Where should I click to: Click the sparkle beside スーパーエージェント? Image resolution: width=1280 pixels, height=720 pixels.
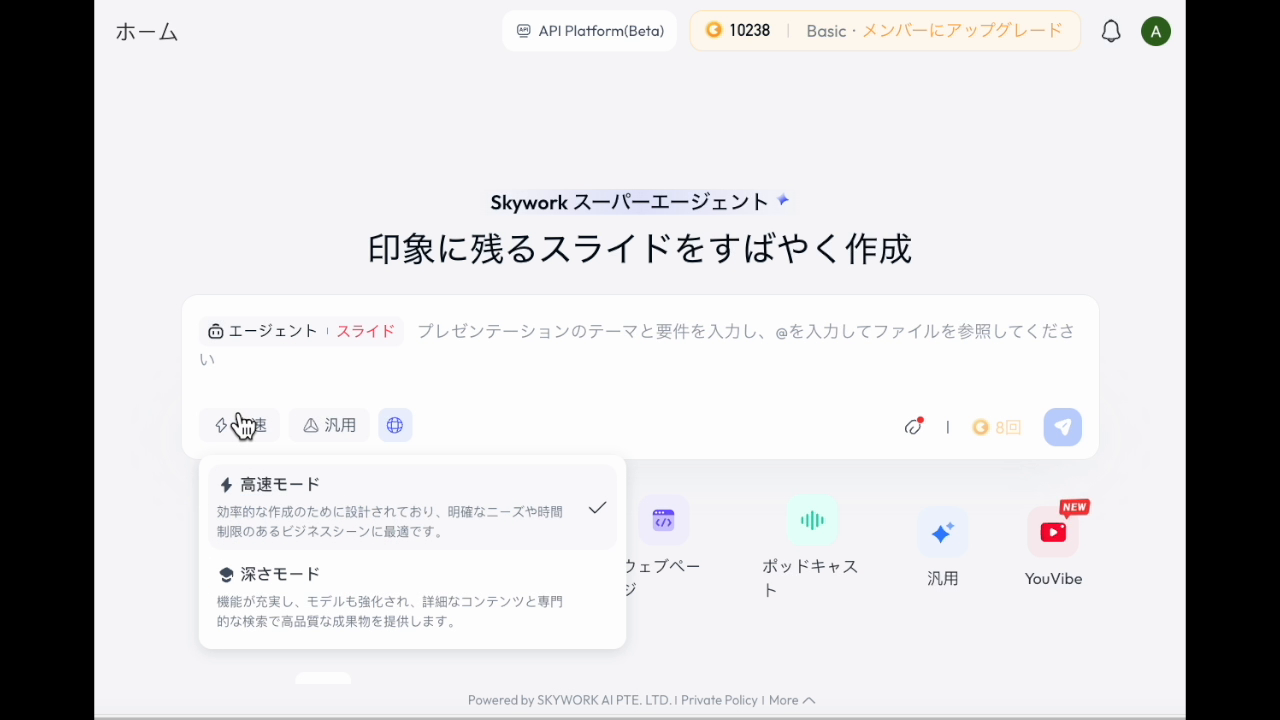pyautogui.click(x=783, y=200)
